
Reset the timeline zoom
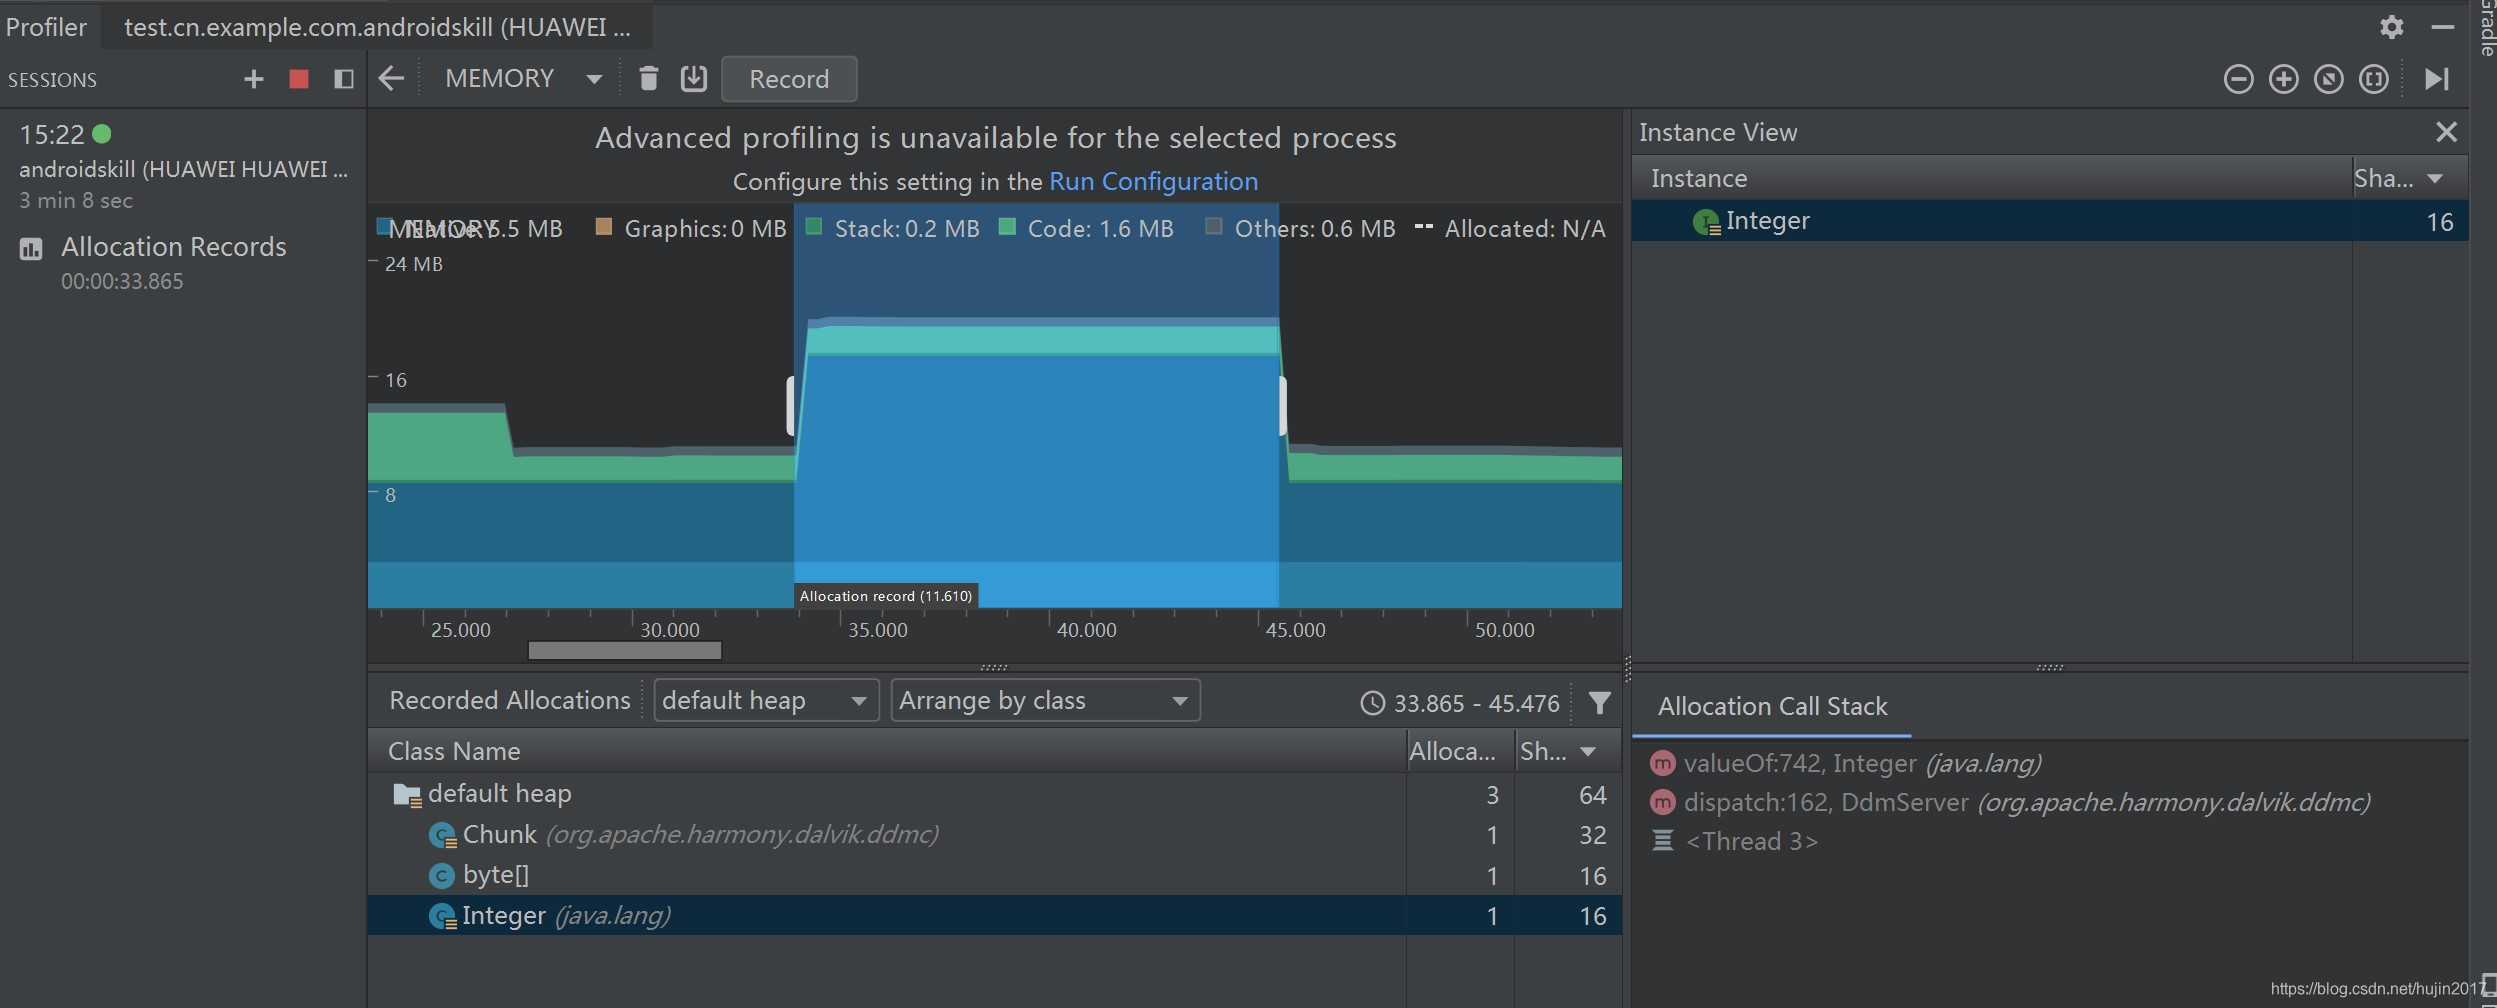(x=2329, y=79)
